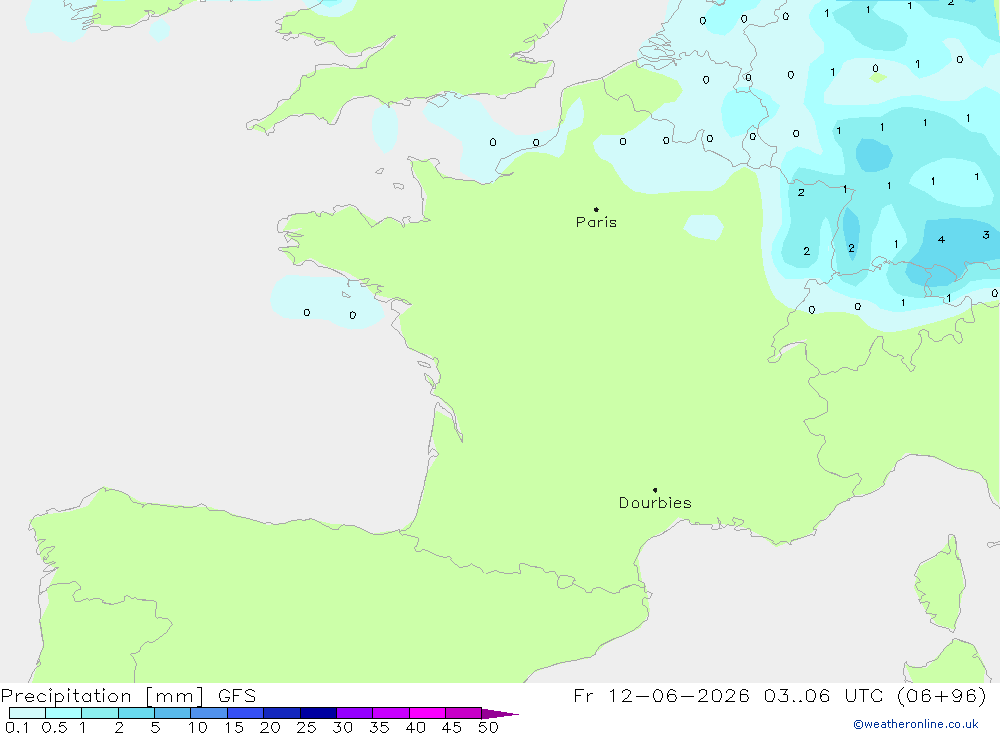The height and width of the screenshot is (733, 1000).
Task: Click the '3' precipitation value on map
Action: click(x=986, y=235)
